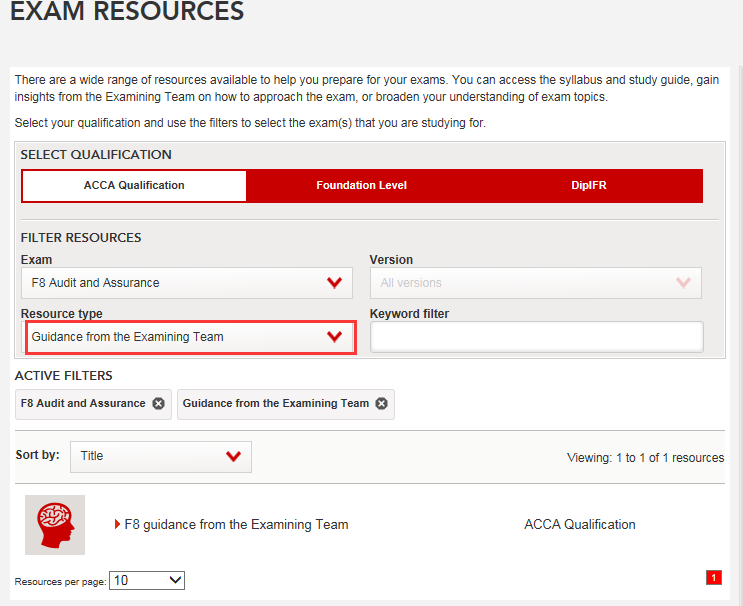The height and width of the screenshot is (606, 743).
Task: Click the red arrow beside F8 guidance title
Action: pyautogui.click(x=118, y=525)
